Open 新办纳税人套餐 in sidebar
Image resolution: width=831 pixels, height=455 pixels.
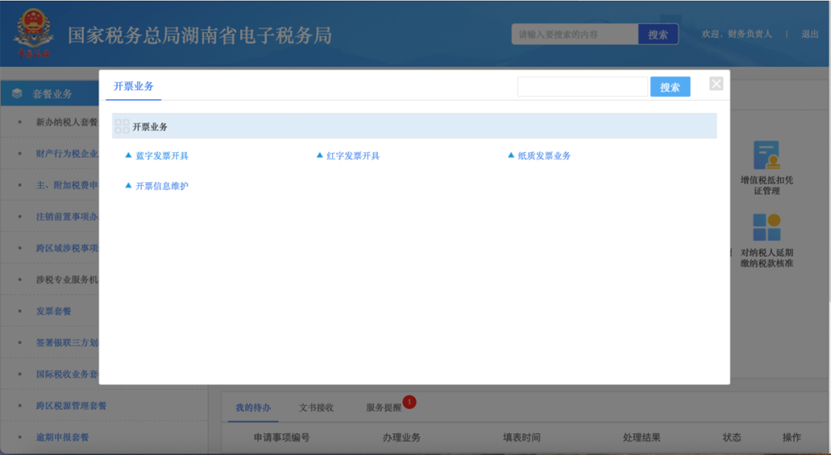tap(67, 122)
